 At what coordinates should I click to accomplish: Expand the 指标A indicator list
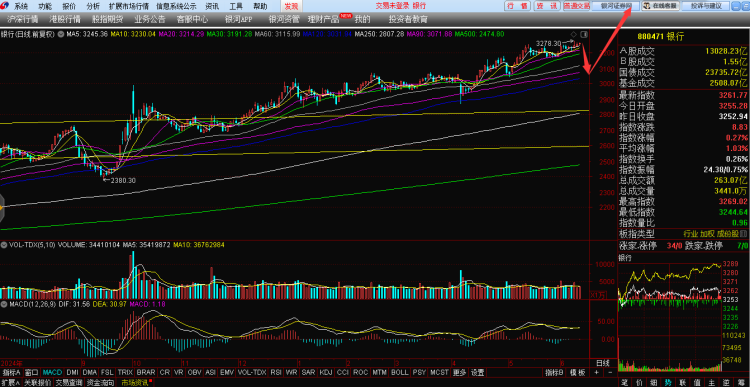click(x=11, y=372)
